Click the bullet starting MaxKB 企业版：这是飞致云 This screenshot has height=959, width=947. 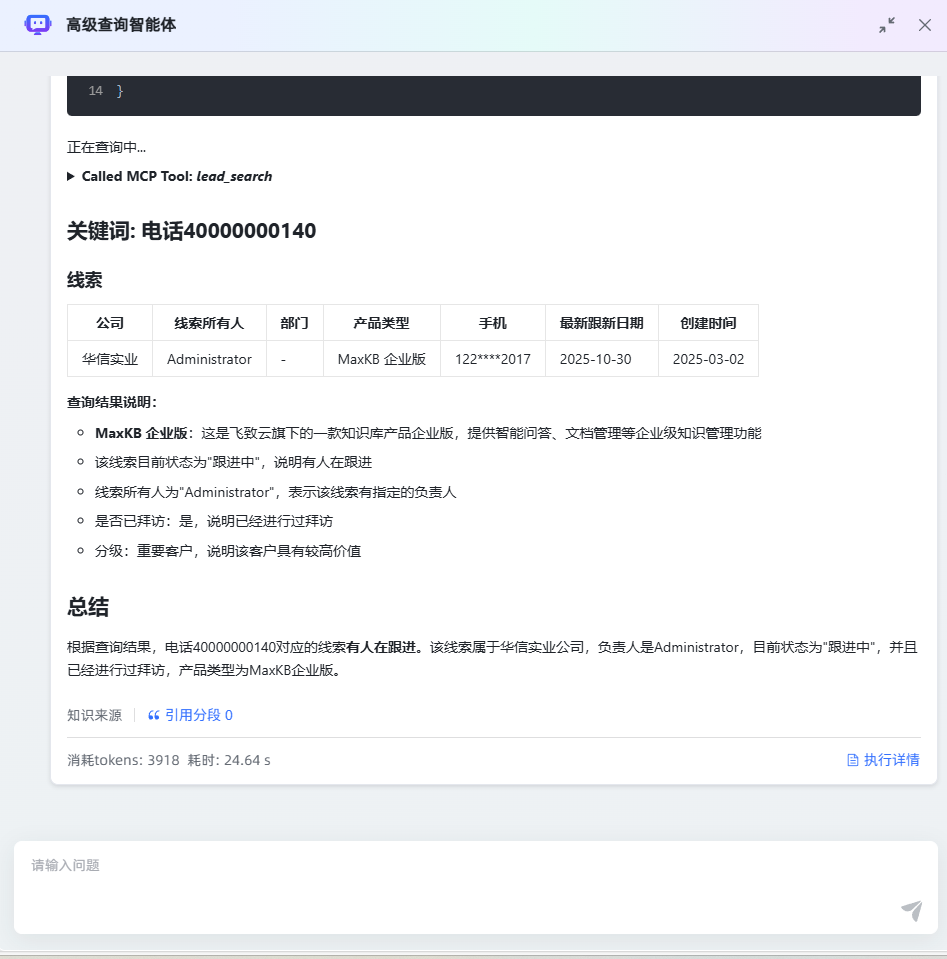coord(428,433)
